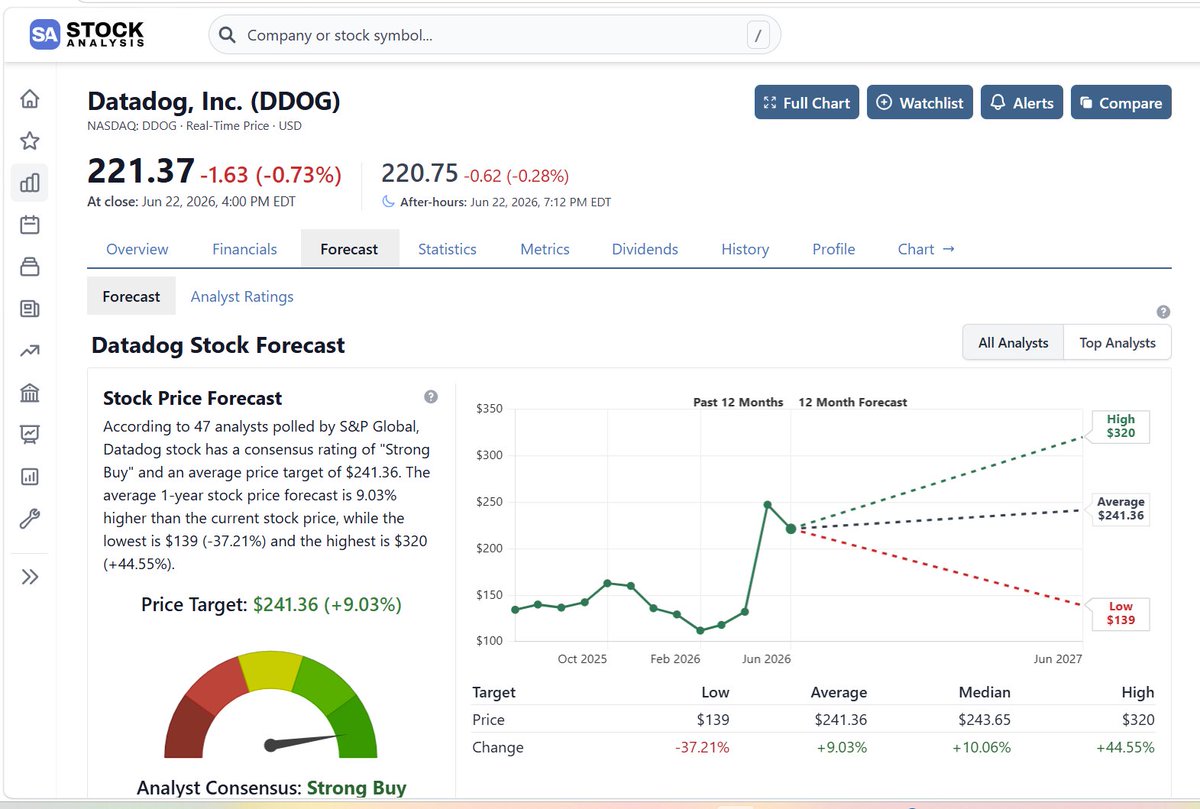Click the 220.75 after-hours price
Screen dimensions: 1200x809
pyautogui.click(x=420, y=173)
